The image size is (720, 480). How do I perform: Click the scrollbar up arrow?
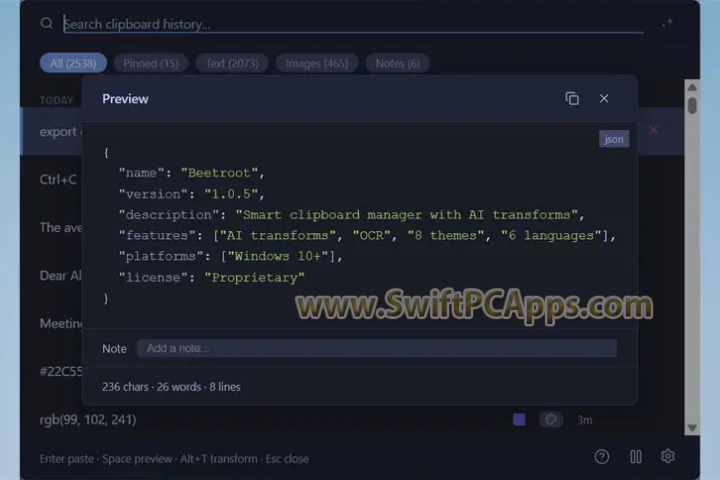coord(692,87)
